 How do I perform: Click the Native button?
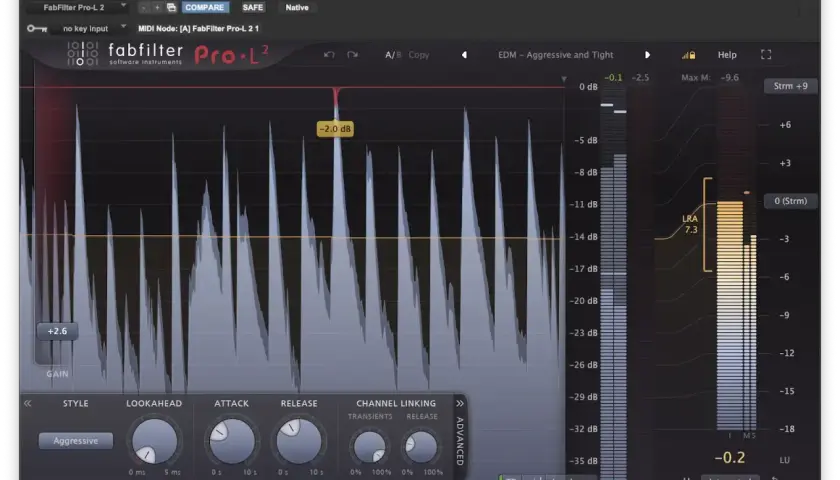click(x=297, y=8)
